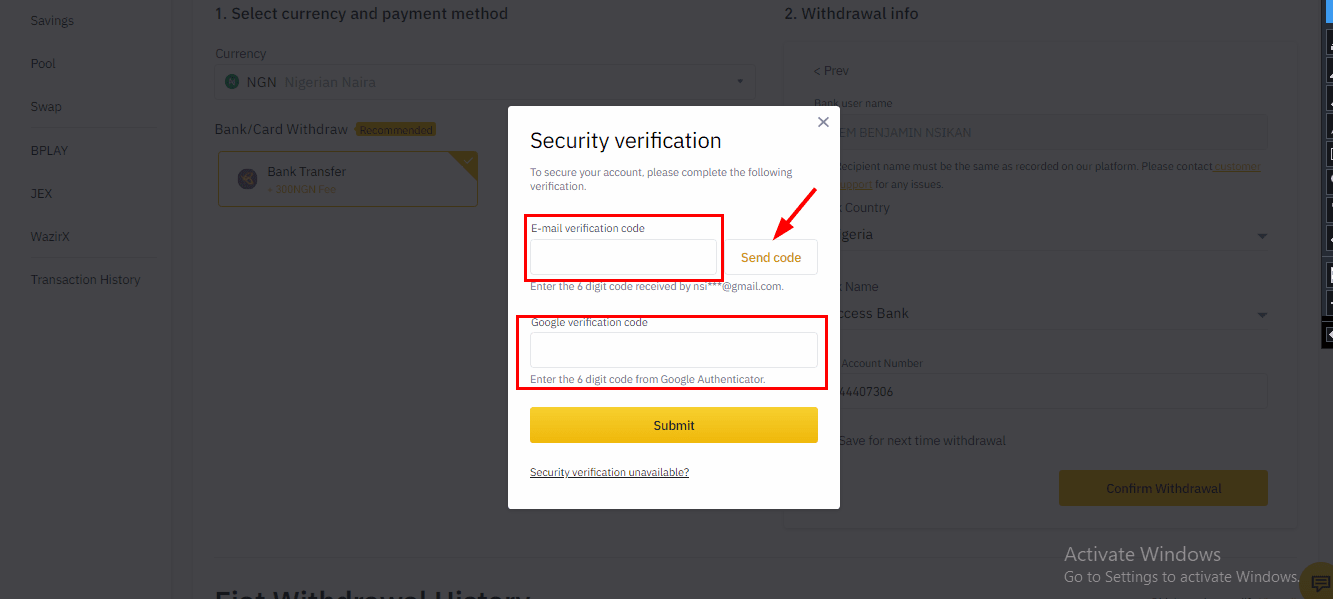
Task: Open Transaction History in the sidebar
Action: click(85, 280)
